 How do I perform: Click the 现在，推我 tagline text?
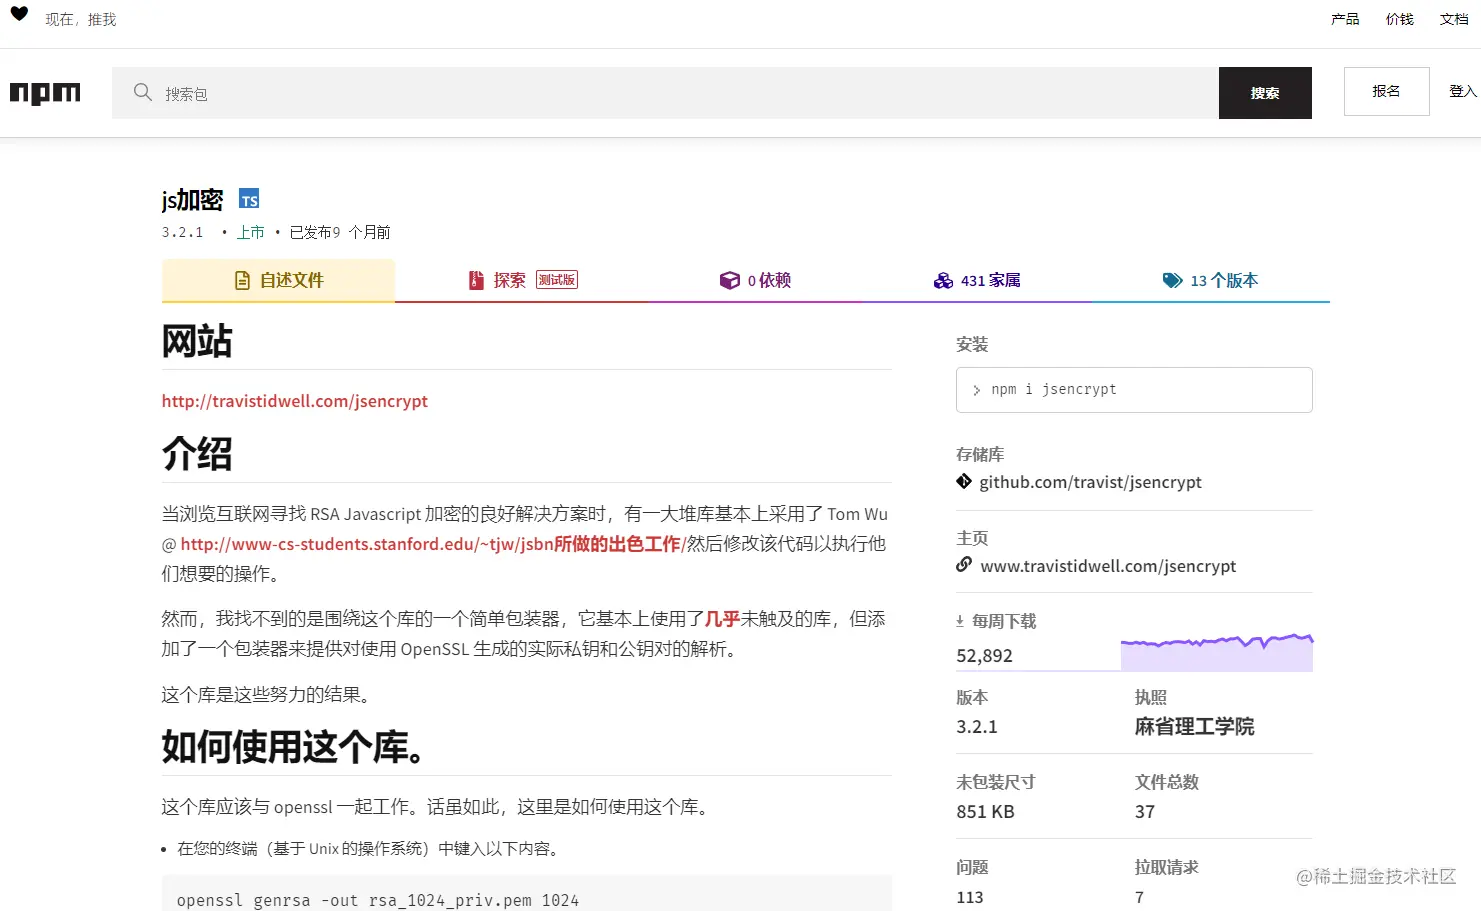pos(81,20)
